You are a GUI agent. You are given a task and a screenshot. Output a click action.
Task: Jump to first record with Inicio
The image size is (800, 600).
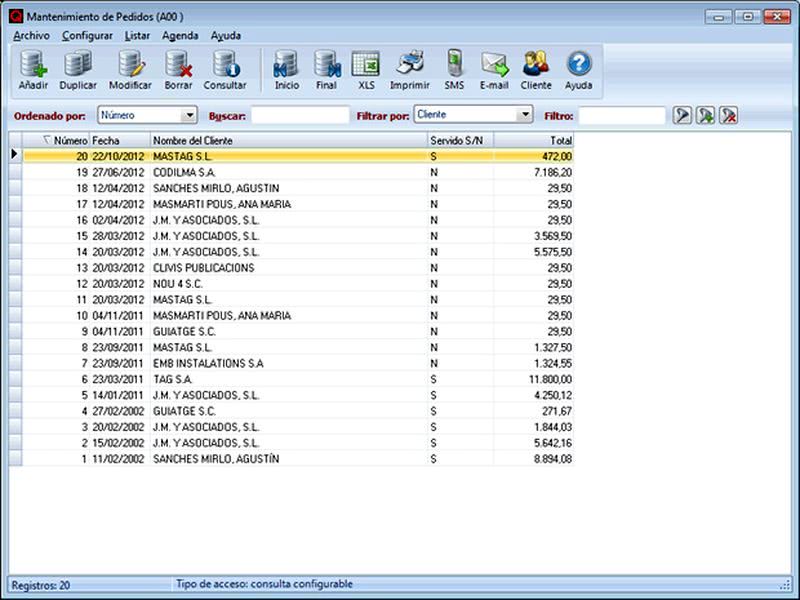[x=286, y=64]
